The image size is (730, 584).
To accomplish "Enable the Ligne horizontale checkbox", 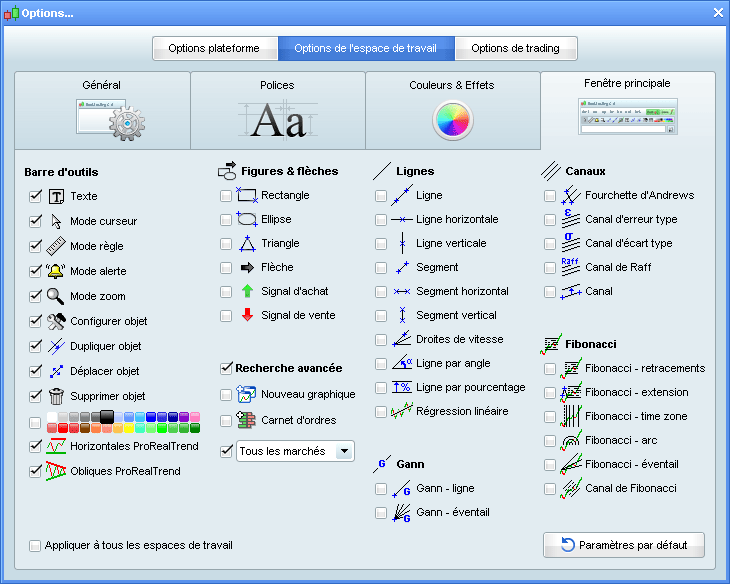I will [x=381, y=219].
